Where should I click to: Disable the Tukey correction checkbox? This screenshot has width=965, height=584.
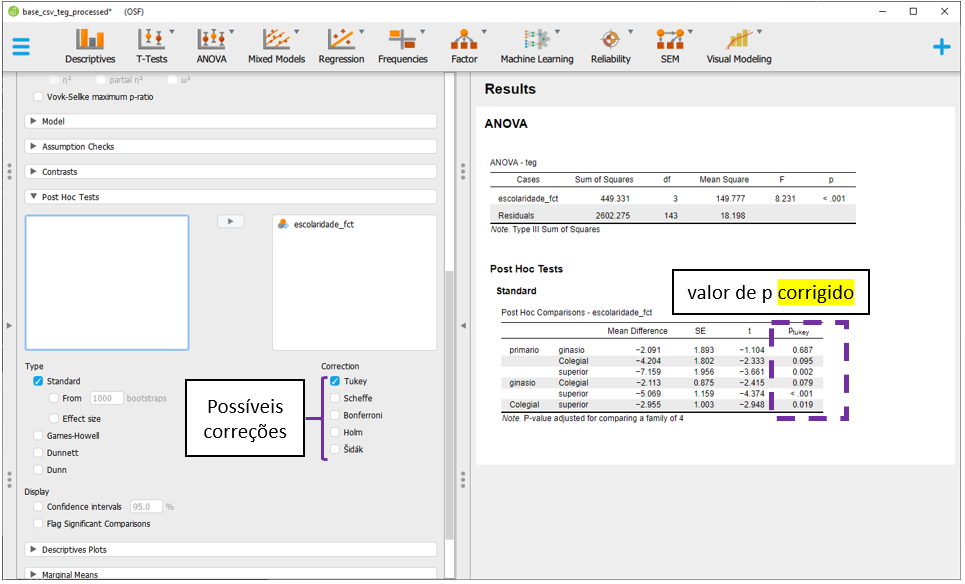pos(335,382)
